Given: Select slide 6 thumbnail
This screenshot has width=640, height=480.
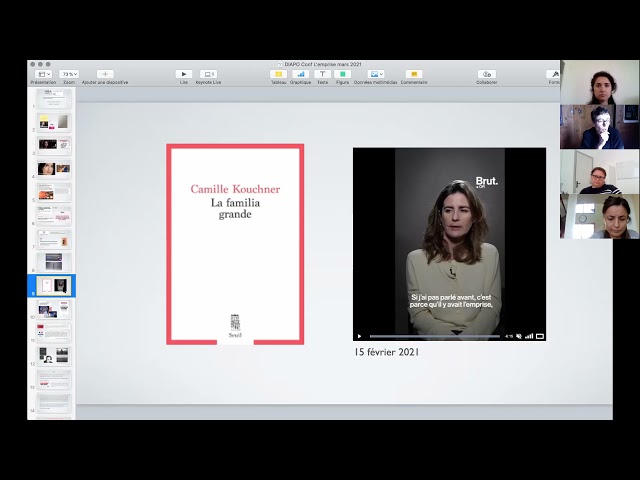Looking at the screenshot, I should [x=54, y=215].
